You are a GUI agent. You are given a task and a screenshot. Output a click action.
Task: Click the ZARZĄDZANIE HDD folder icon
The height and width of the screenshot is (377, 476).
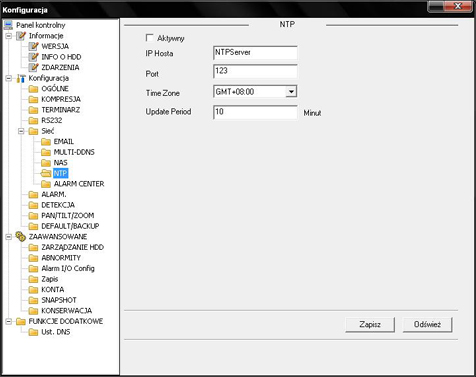click(x=33, y=247)
